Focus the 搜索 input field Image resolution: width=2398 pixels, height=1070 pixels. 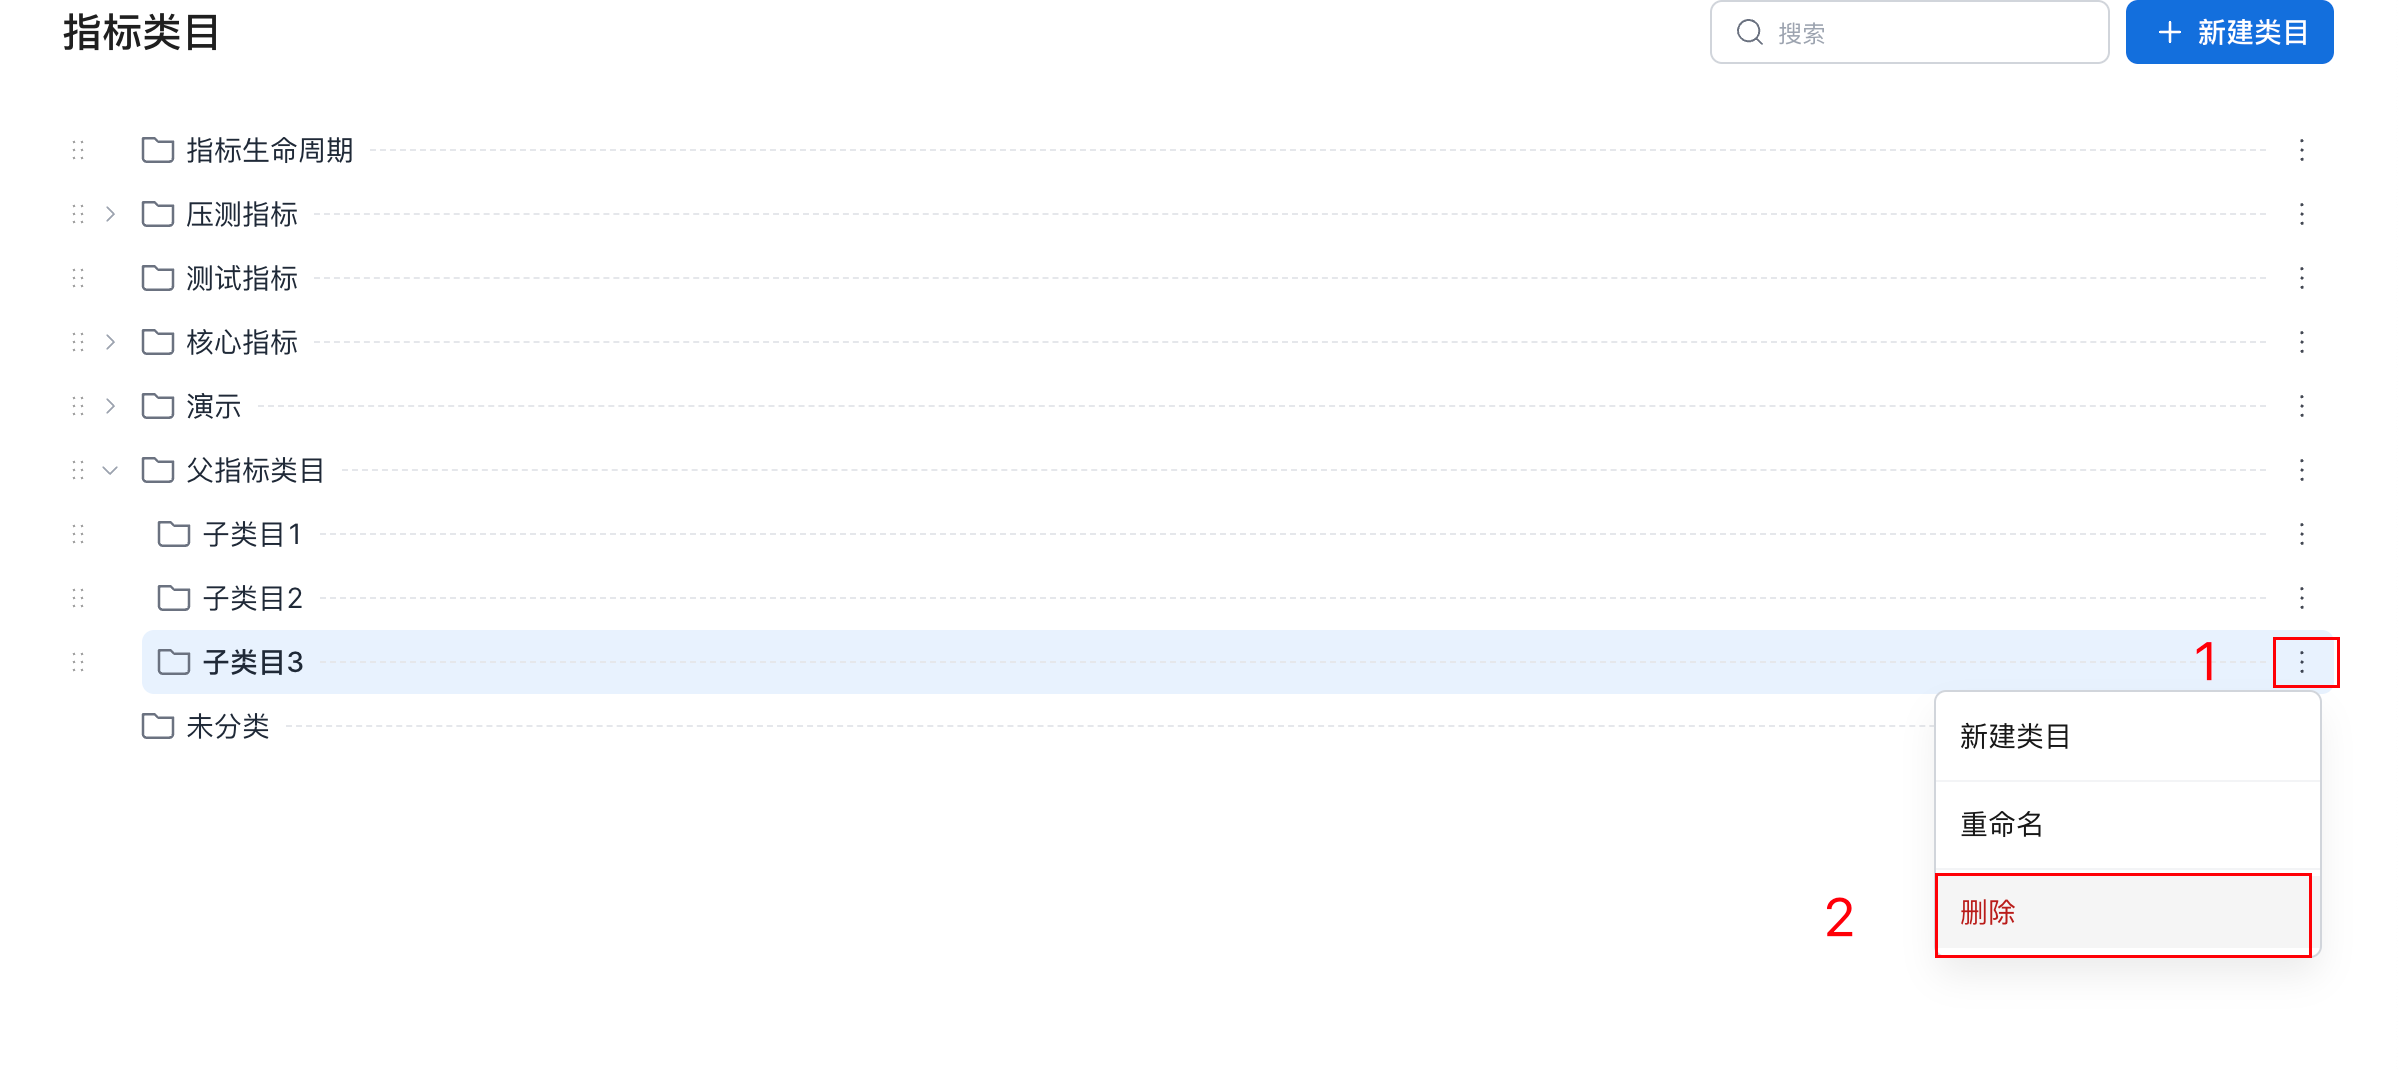point(1909,33)
